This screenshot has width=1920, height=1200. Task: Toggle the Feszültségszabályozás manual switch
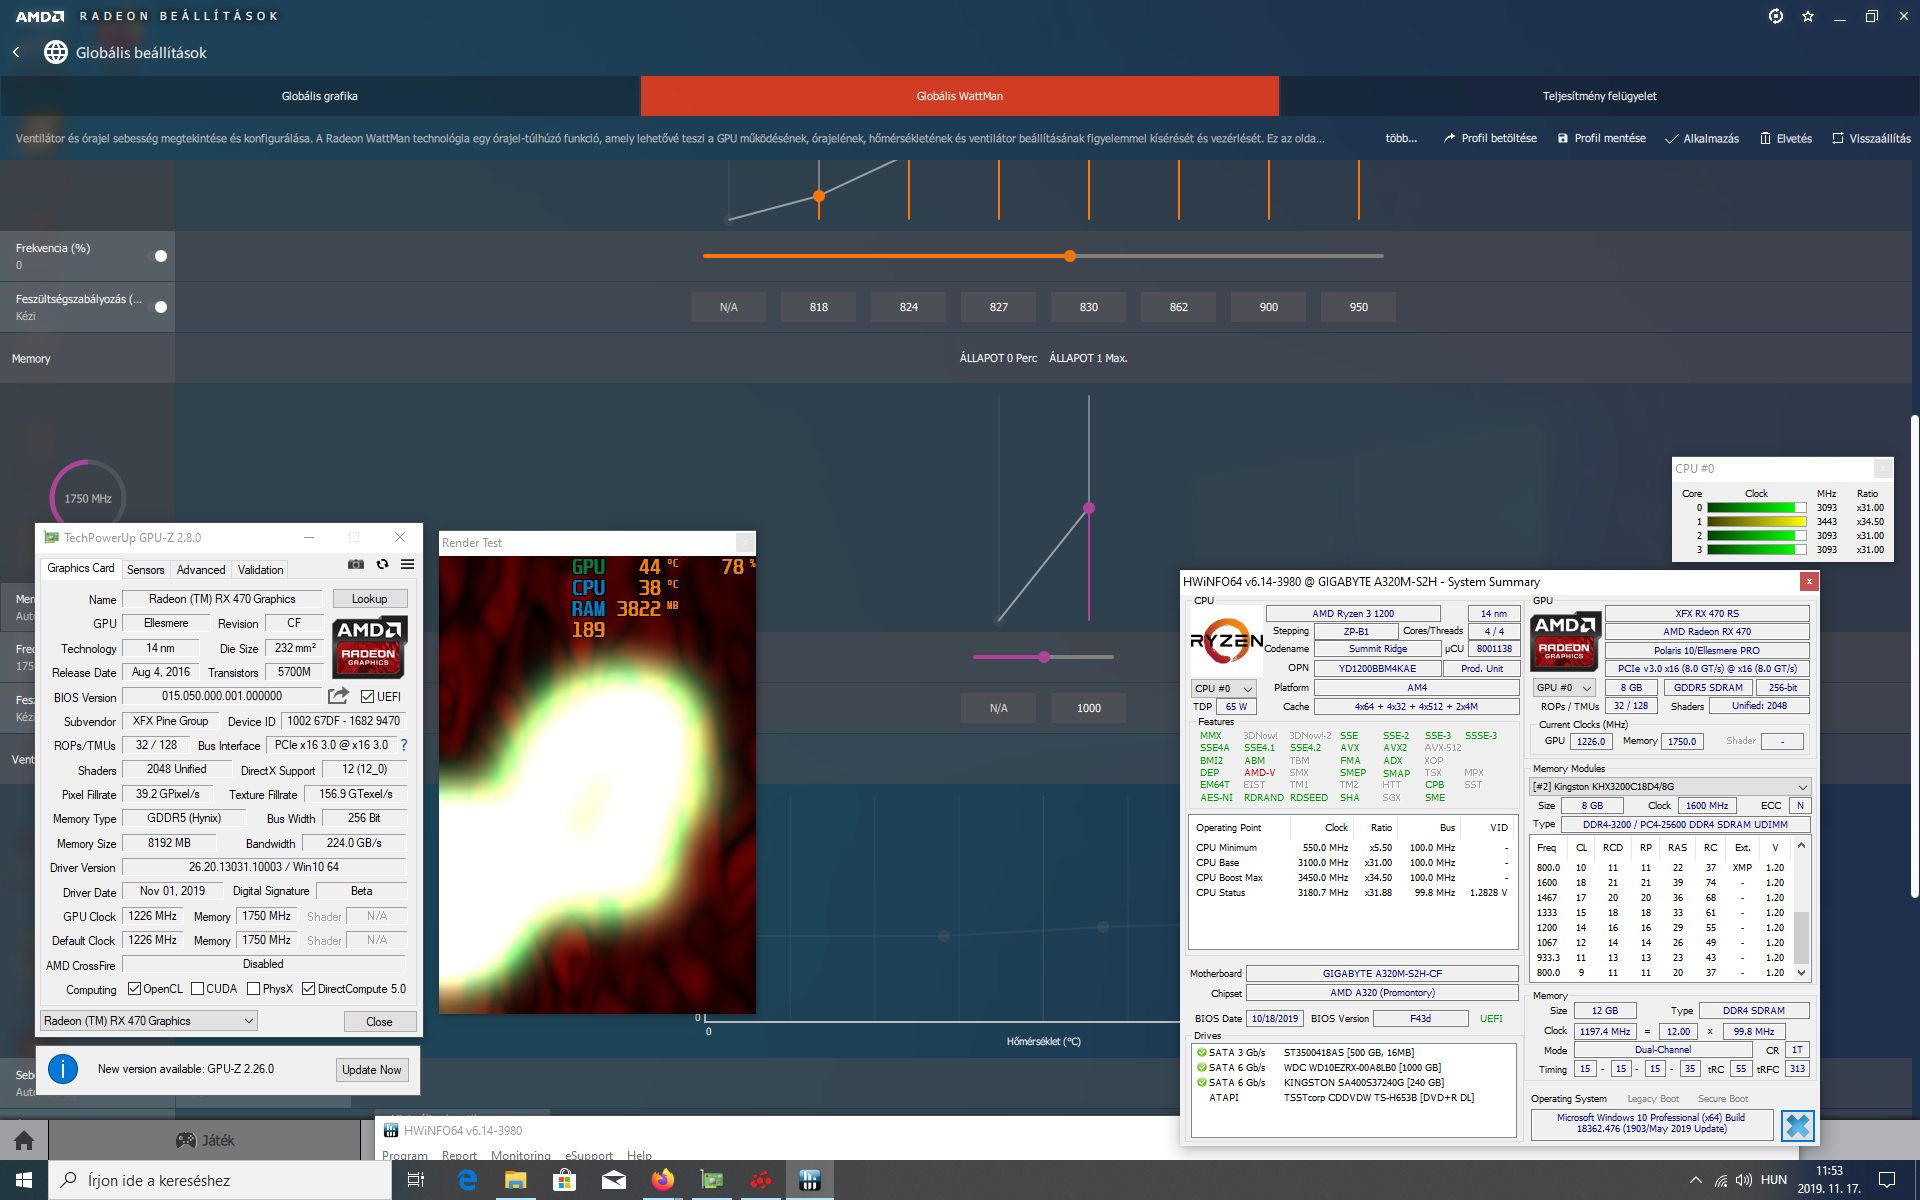point(159,307)
